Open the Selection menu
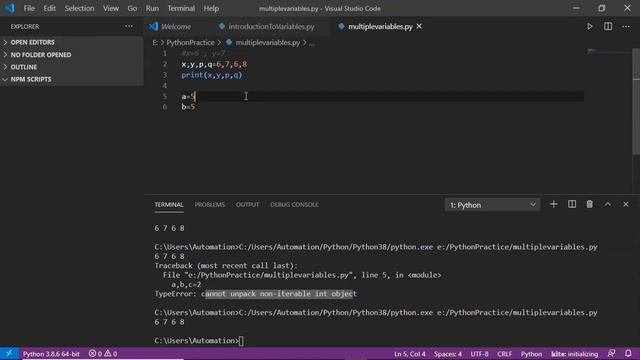This screenshot has width=640, height=360. coord(79,8)
